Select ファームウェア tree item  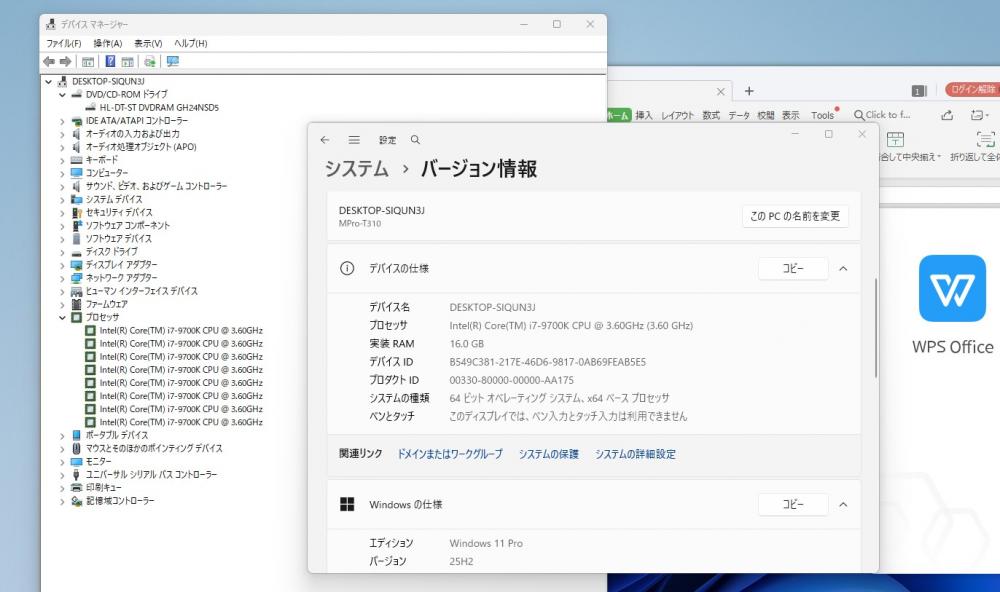107,304
